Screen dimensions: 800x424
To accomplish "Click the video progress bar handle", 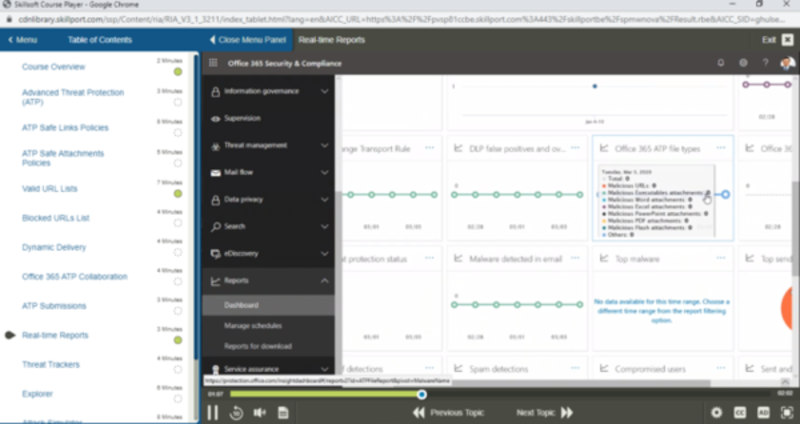I will click(x=421, y=394).
